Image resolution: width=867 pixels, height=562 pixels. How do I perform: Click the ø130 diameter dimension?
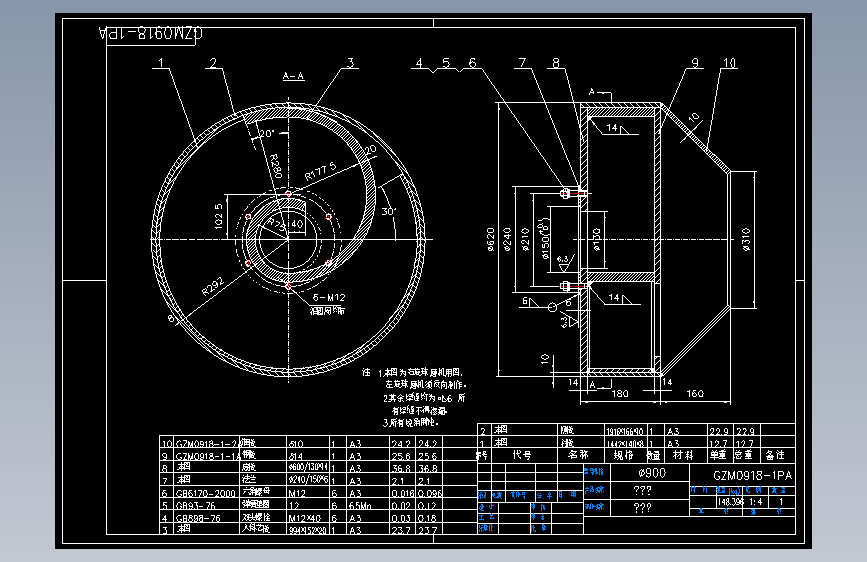[x=597, y=239]
